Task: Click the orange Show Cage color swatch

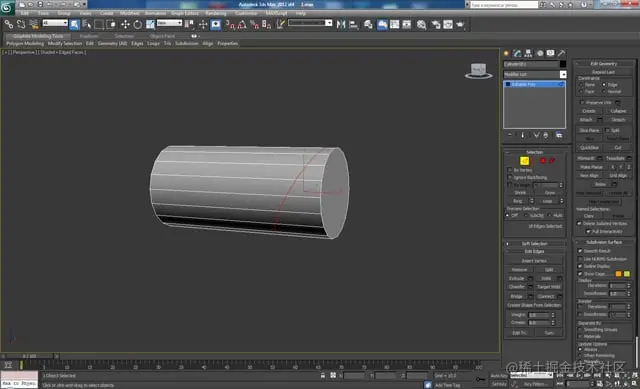Action: pyautogui.click(x=618, y=274)
